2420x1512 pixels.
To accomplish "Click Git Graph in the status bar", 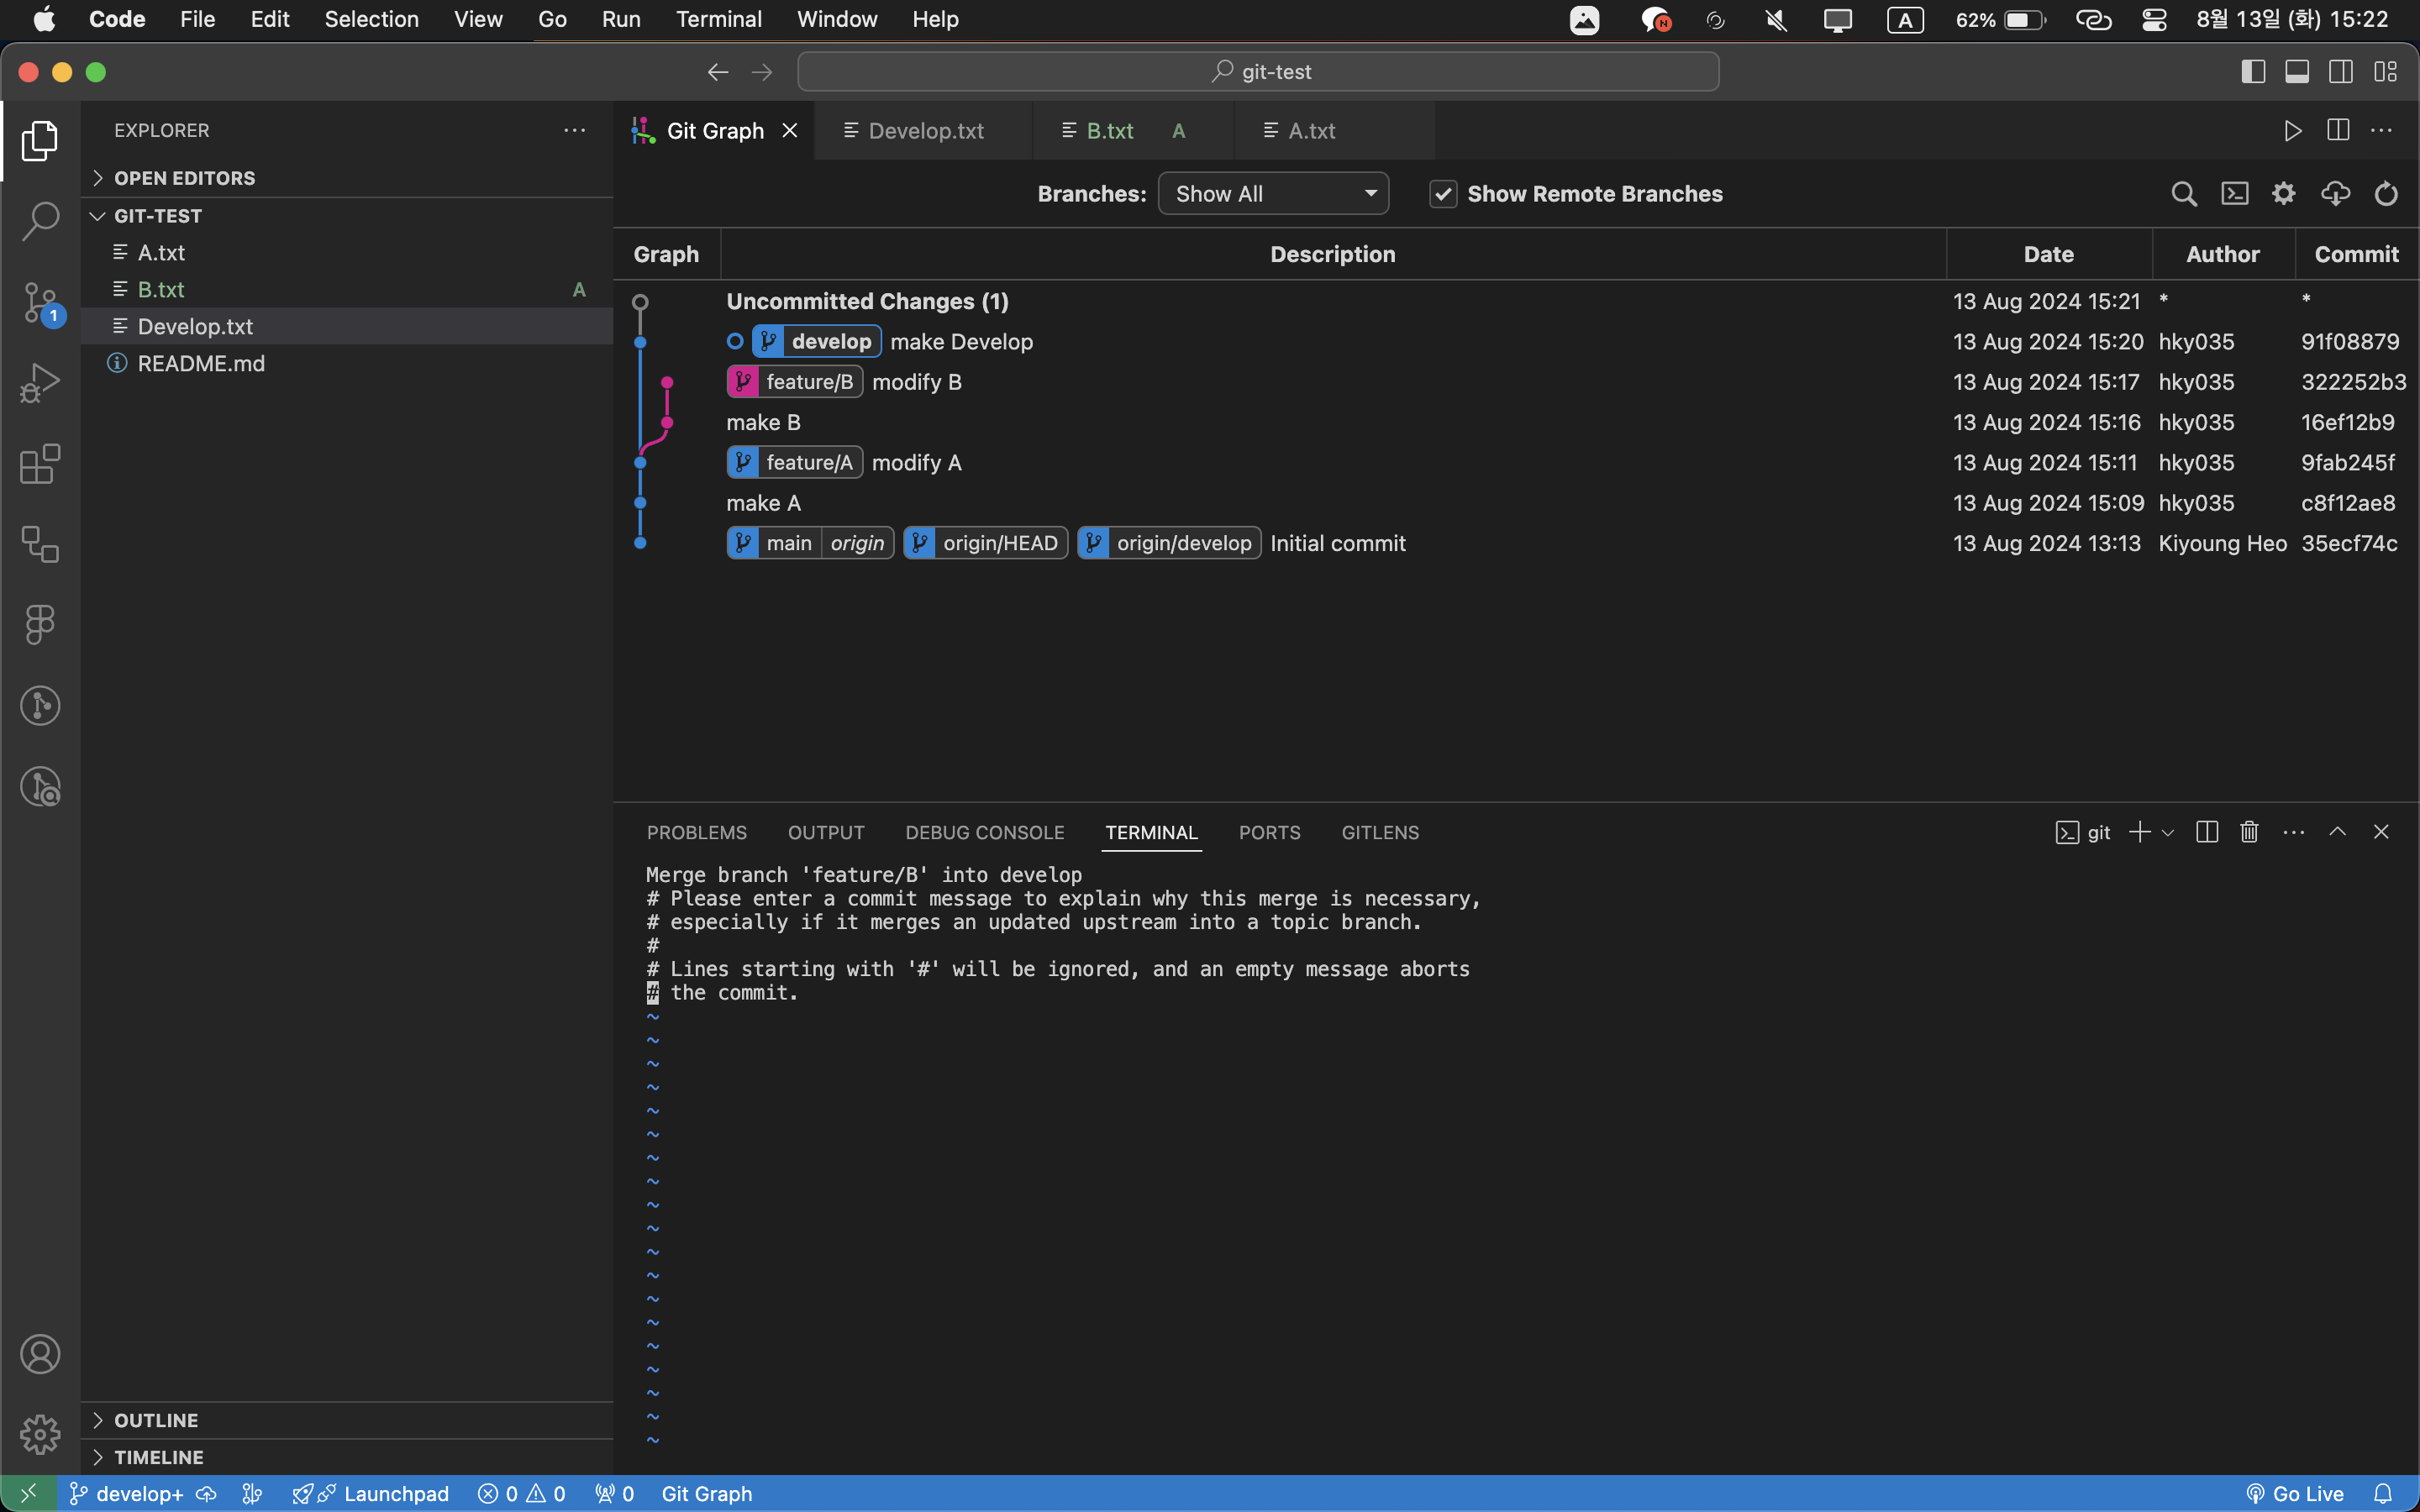I will (707, 1494).
